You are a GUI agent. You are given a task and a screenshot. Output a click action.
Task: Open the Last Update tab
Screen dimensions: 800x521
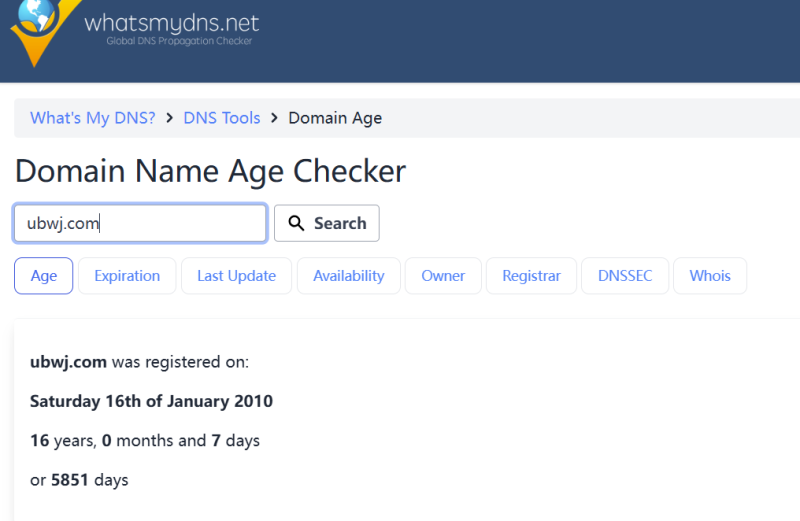(236, 276)
